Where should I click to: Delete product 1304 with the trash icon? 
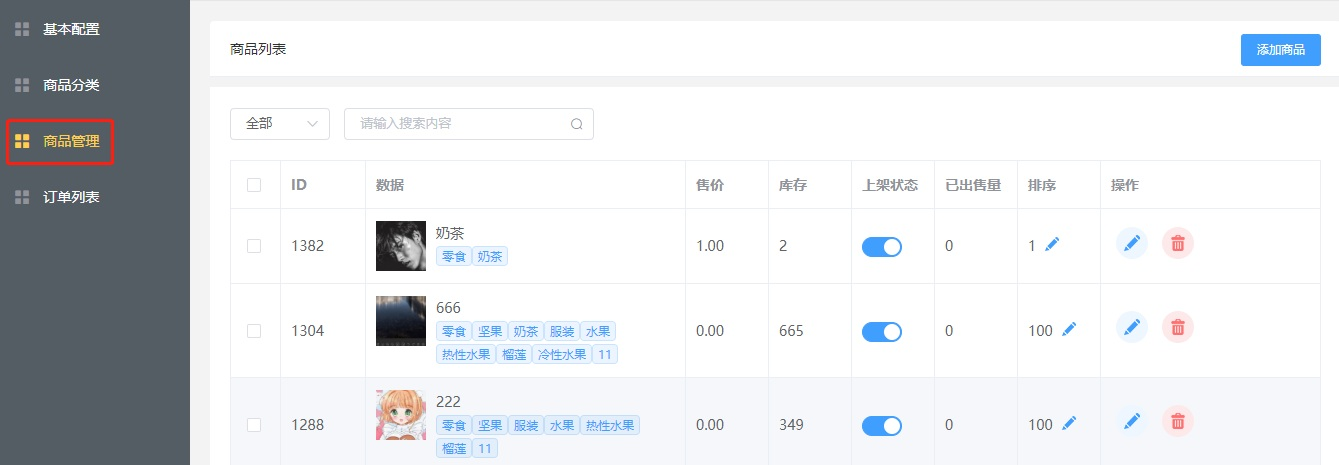tap(1178, 327)
